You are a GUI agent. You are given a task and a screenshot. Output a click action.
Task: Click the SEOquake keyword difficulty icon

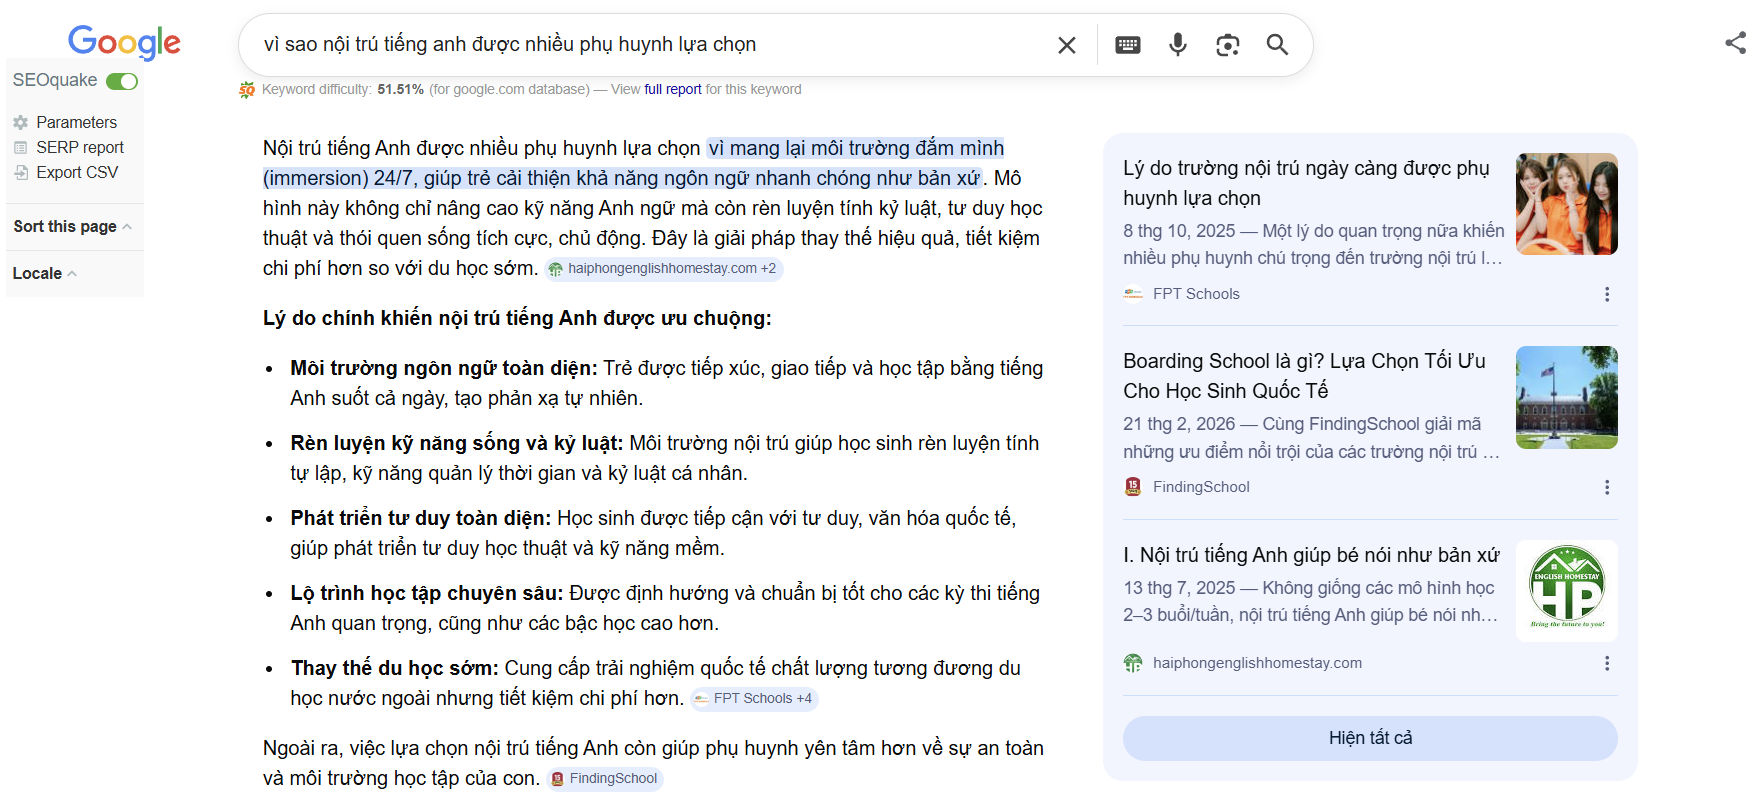pos(247,90)
